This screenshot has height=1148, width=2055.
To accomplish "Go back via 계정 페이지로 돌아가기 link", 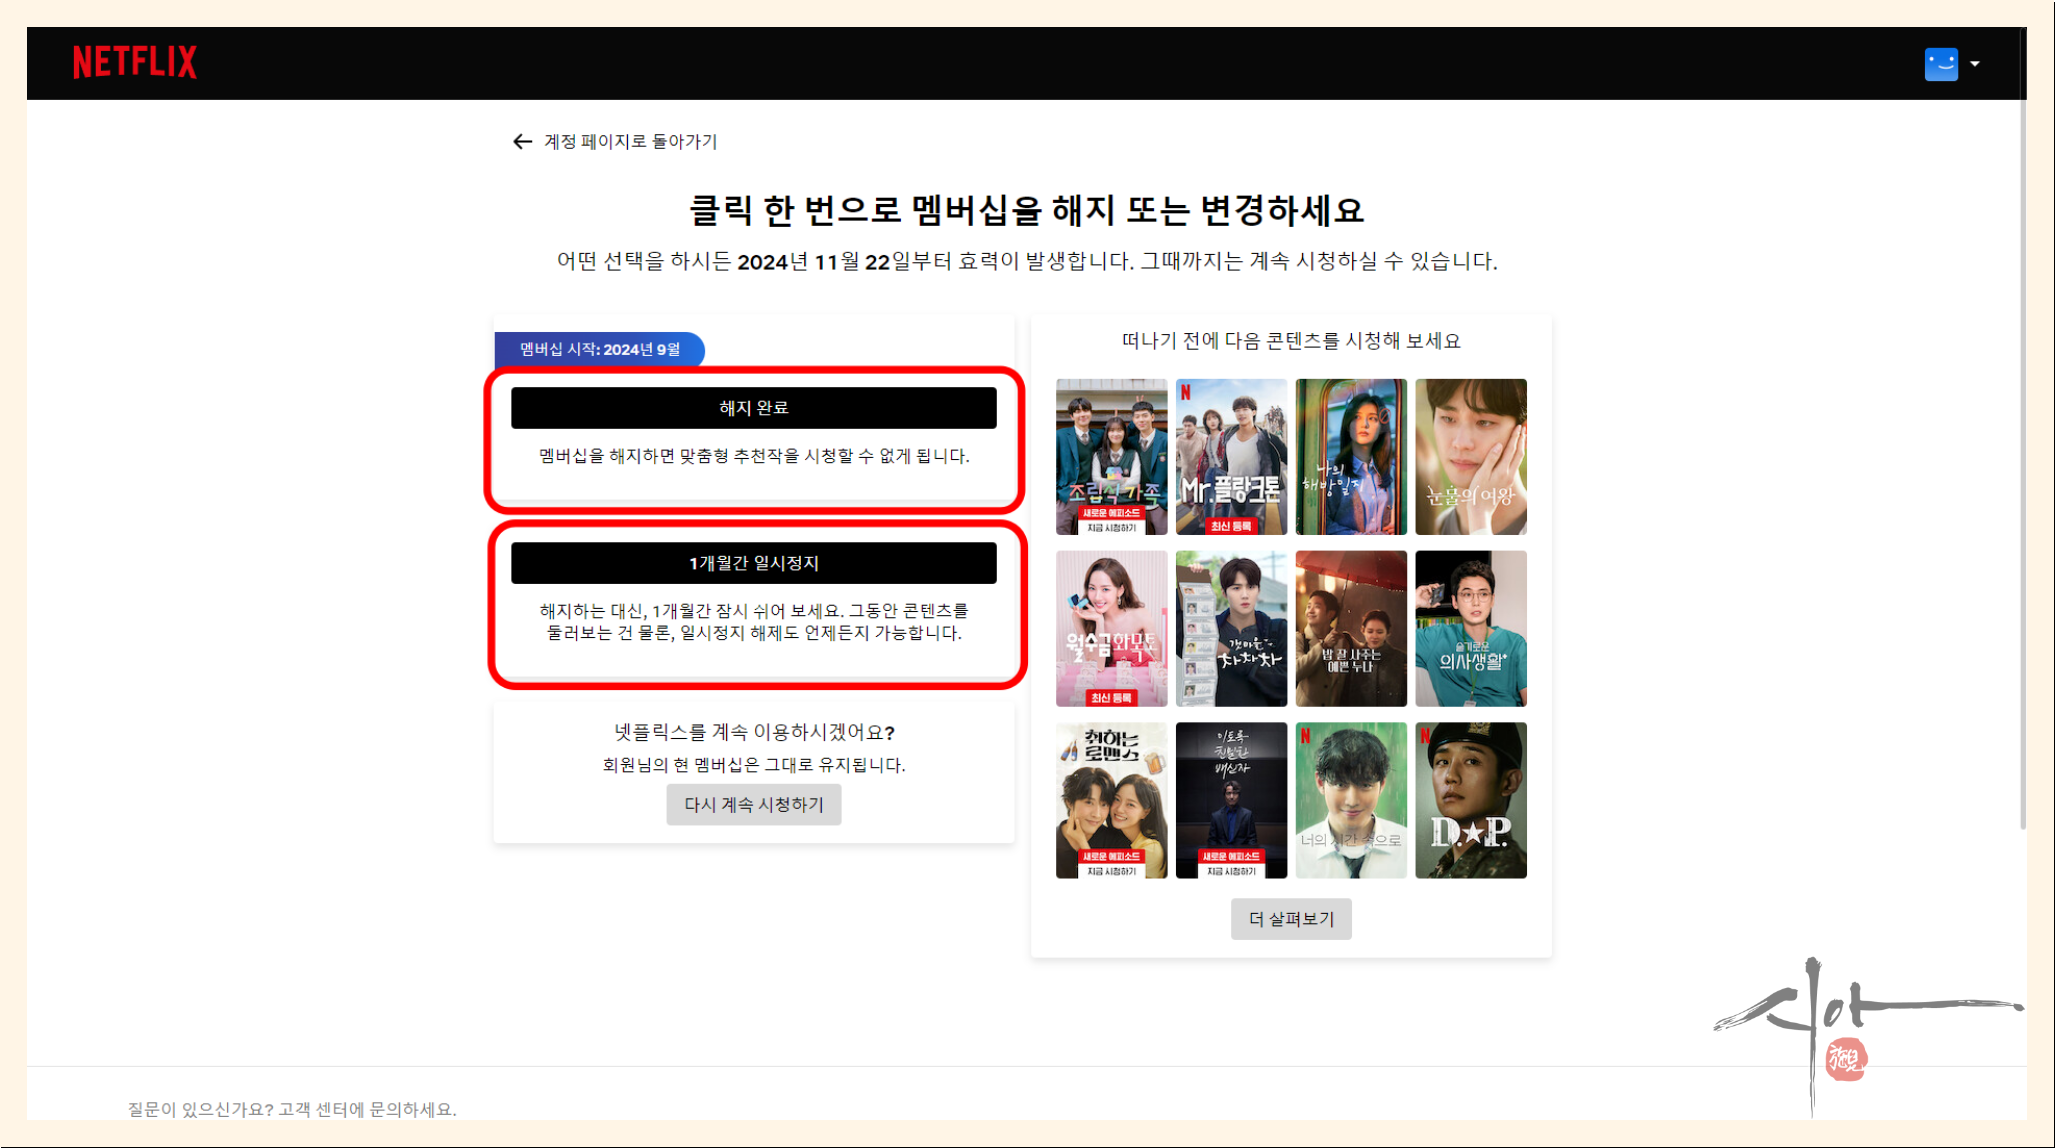I will pyautogui.click(x=630, y=142).
